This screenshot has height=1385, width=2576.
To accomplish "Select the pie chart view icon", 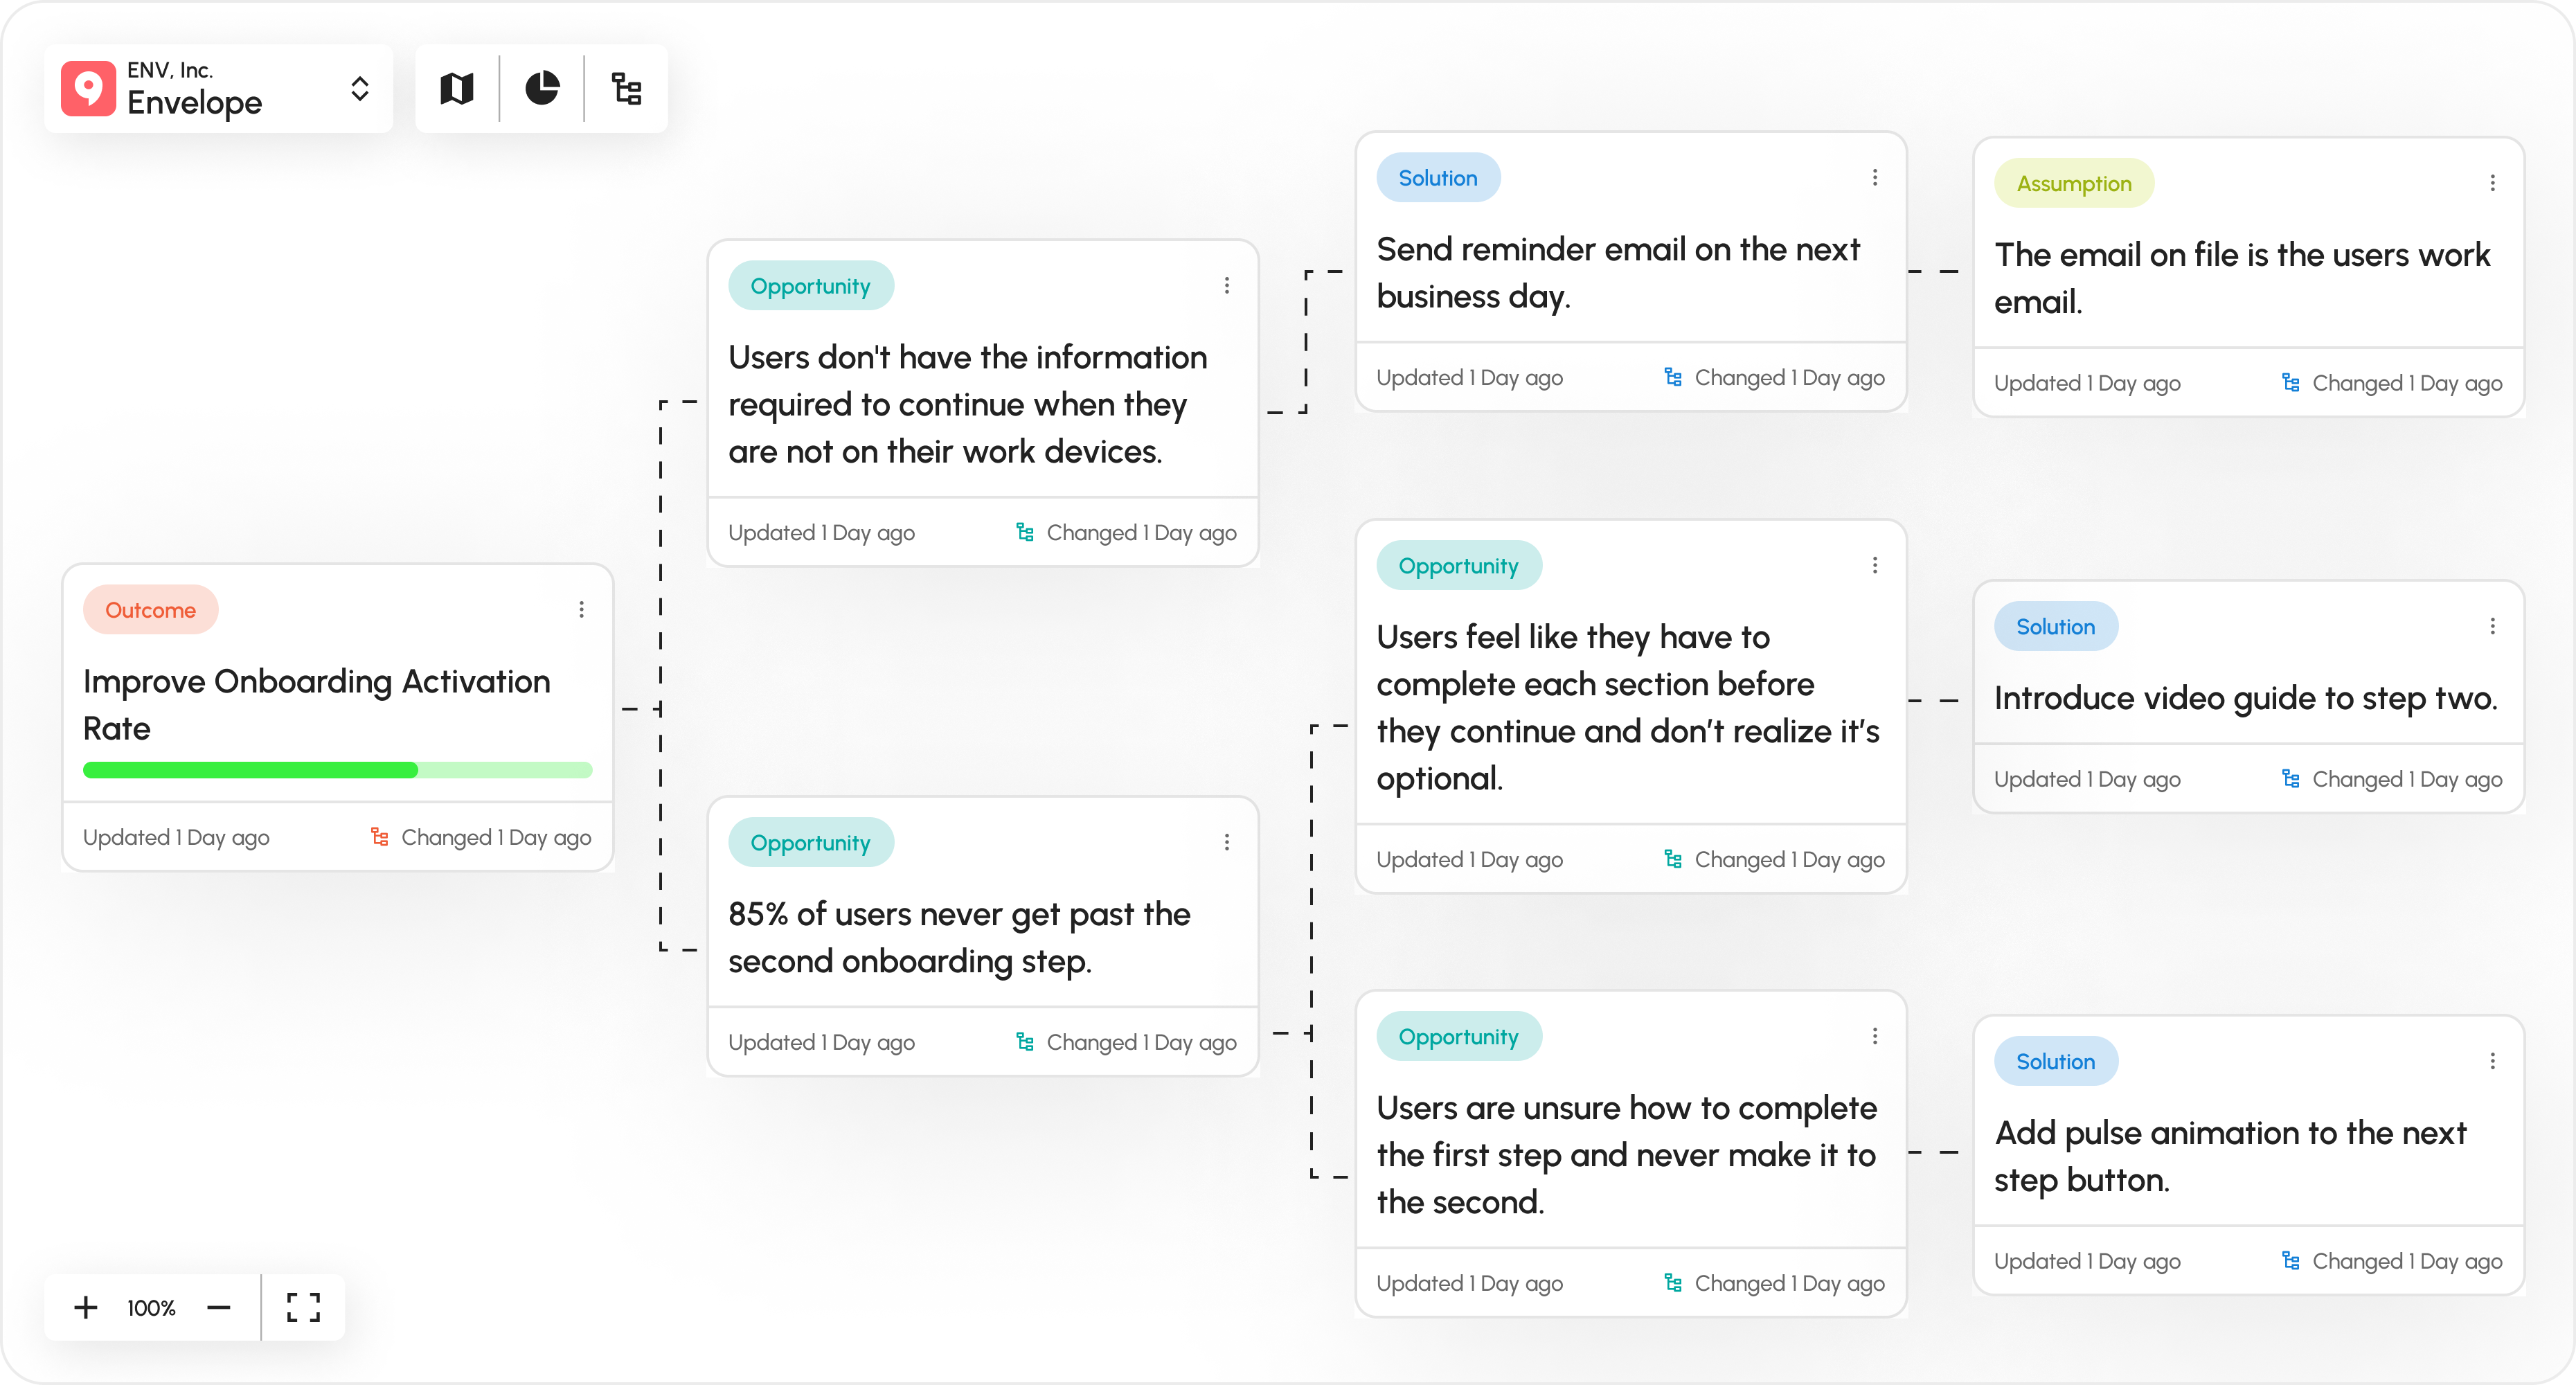I will coord(542,89).
